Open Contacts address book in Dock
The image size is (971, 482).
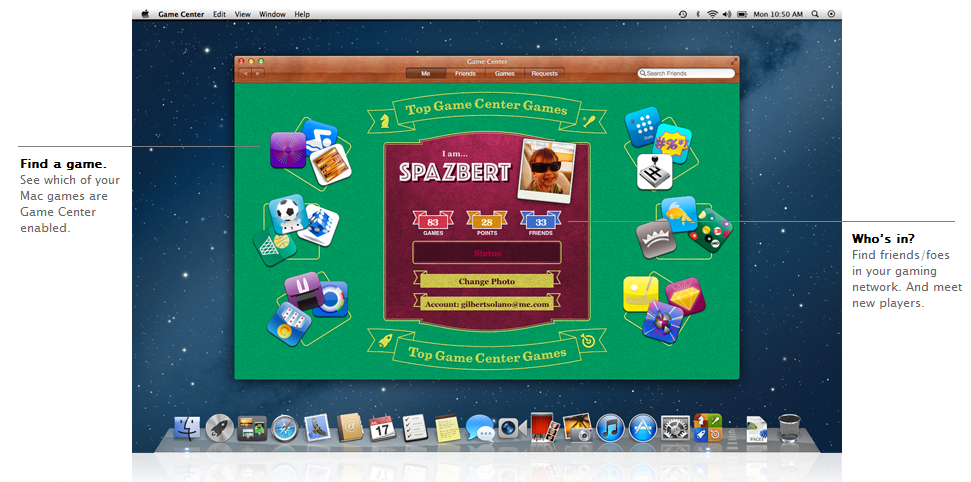click(x=350, y=427)
